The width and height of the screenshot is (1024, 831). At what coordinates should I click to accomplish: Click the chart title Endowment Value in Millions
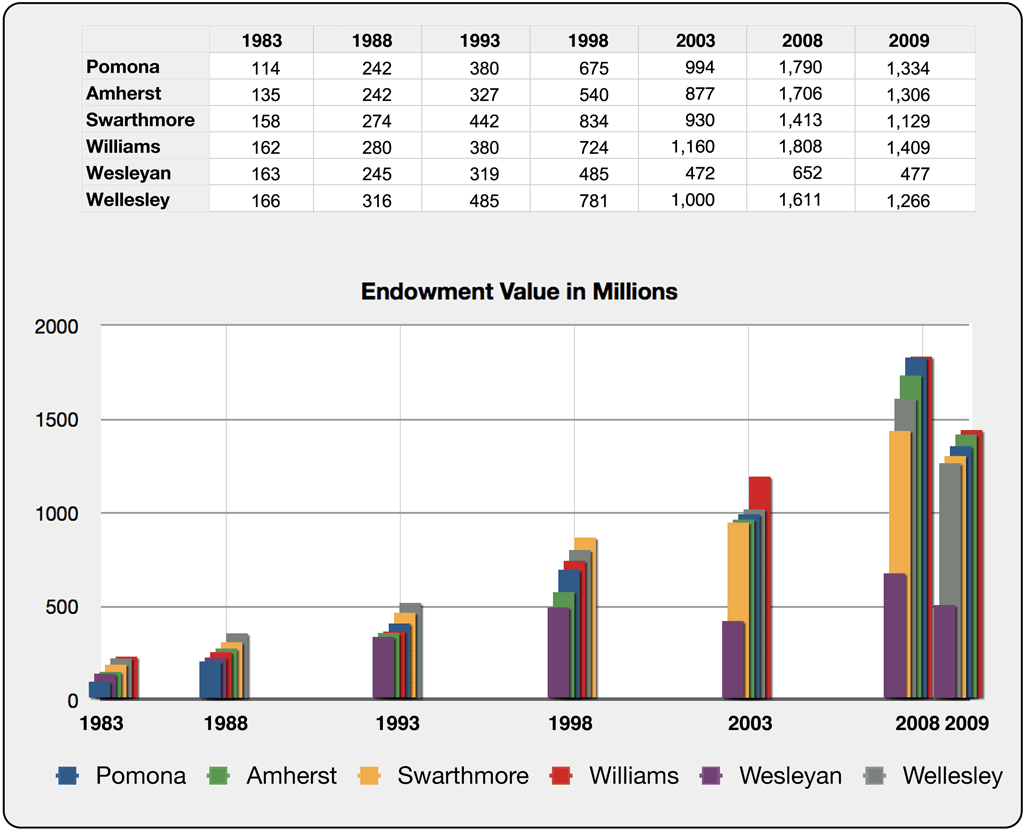(x=519, y=291)
